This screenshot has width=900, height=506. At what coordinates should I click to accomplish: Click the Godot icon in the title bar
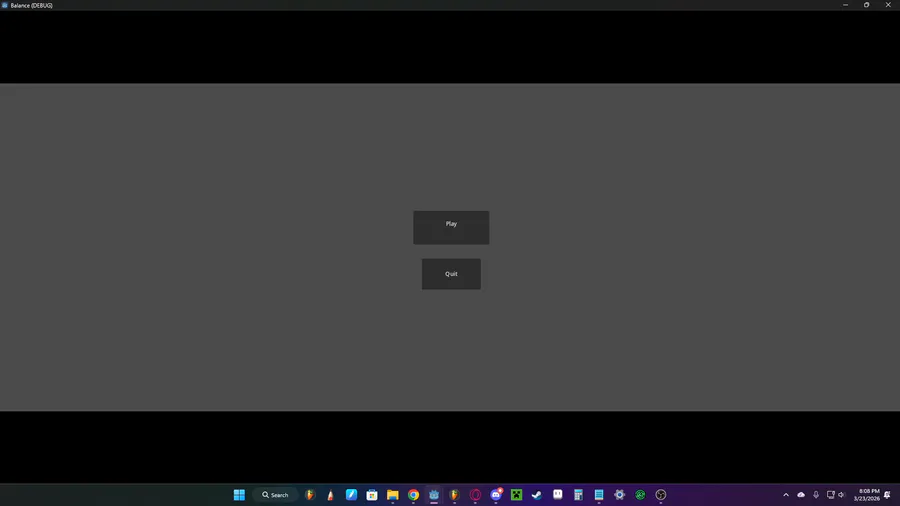tap(5, 5)
